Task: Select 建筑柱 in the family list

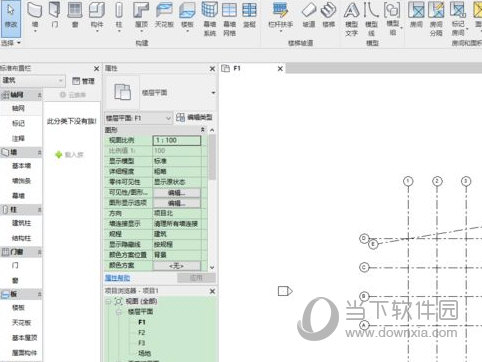Action: tap(22, 223)
